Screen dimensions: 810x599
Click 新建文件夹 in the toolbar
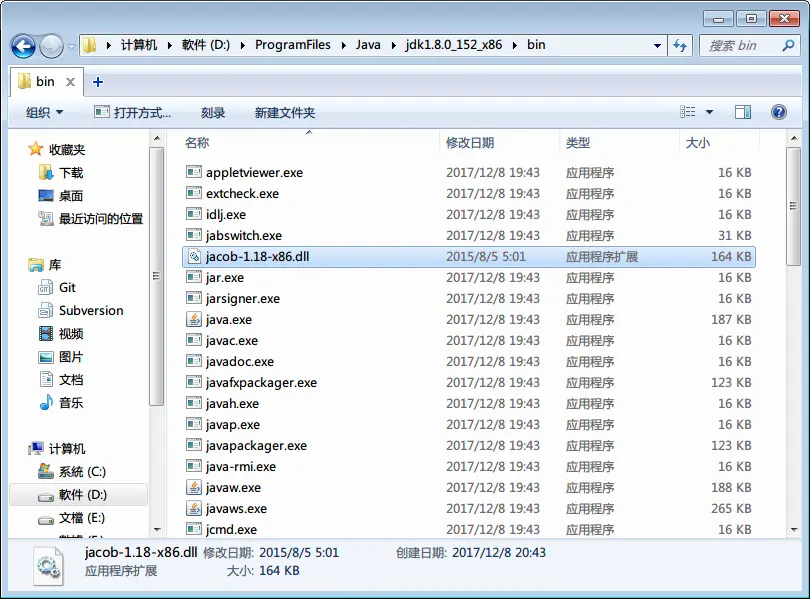[285, 113]
